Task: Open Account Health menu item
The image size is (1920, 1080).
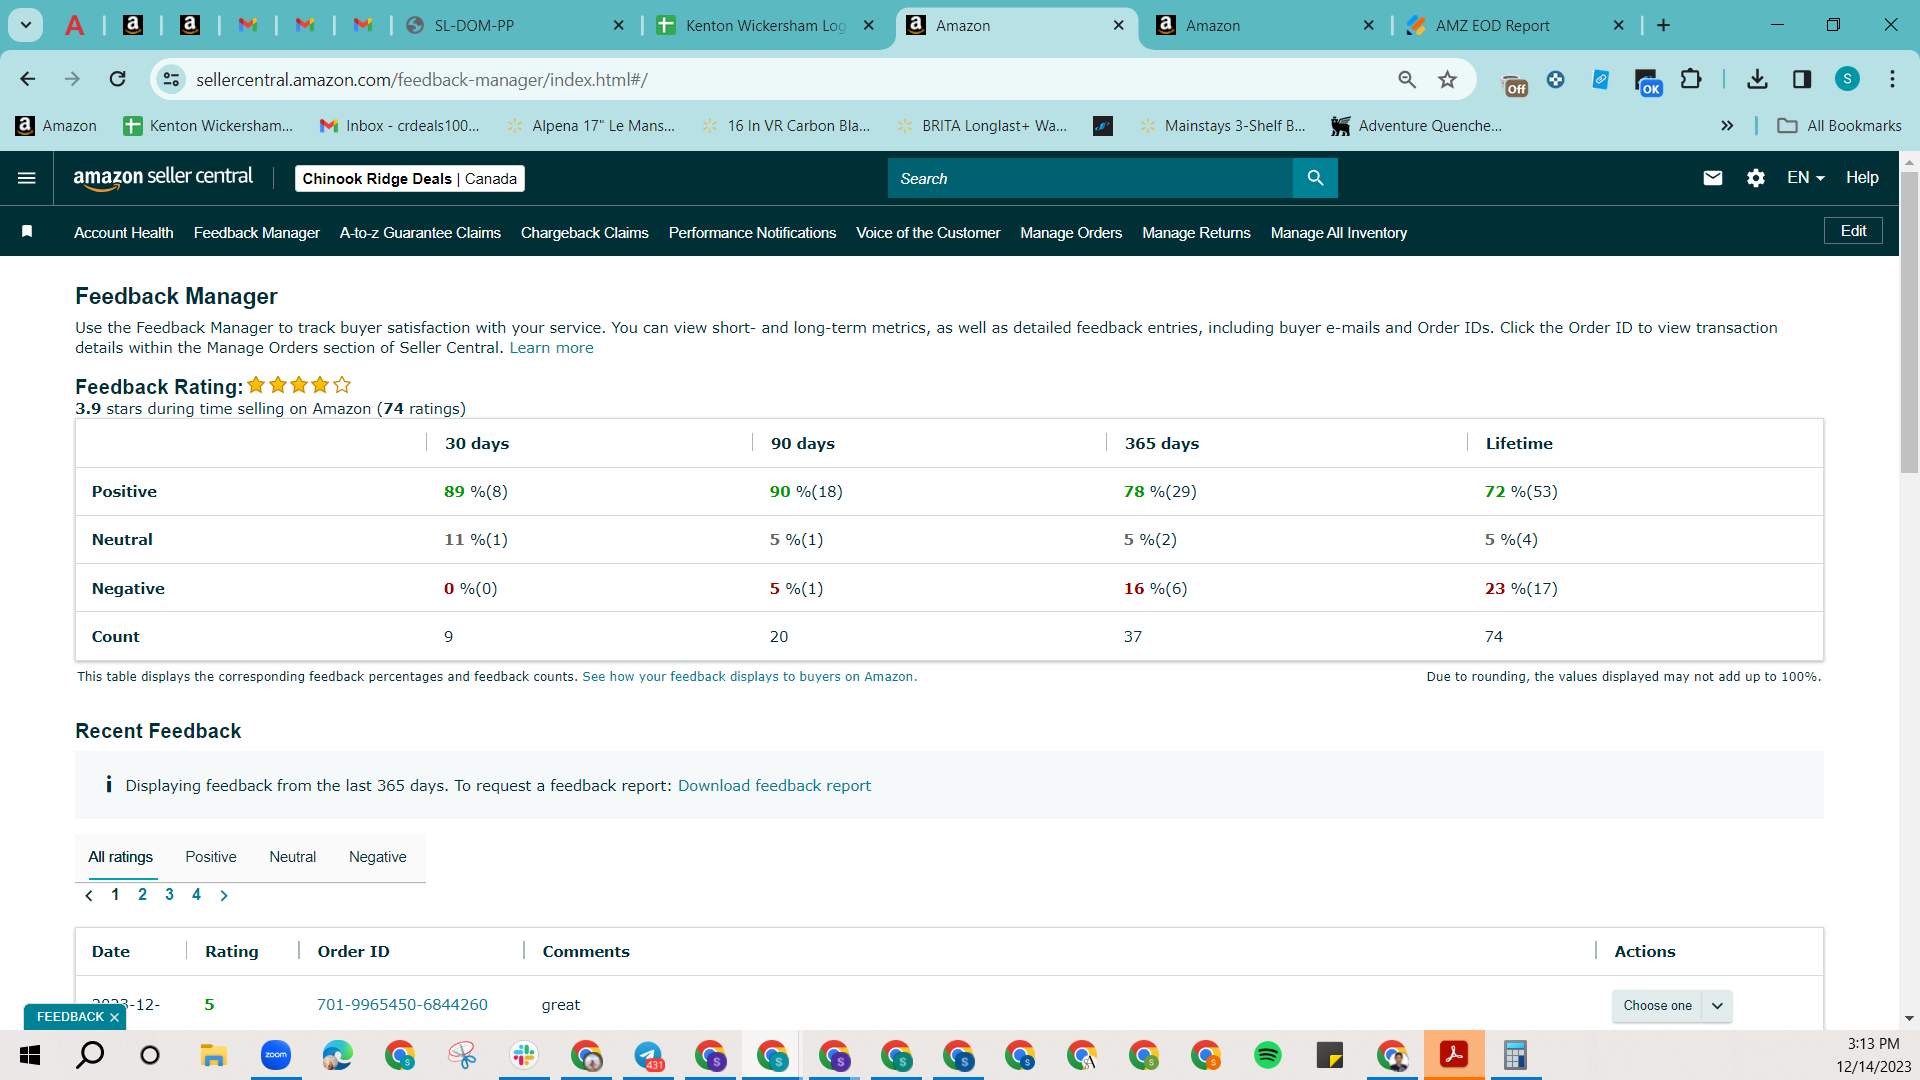Action: click(x=124, y=233)
